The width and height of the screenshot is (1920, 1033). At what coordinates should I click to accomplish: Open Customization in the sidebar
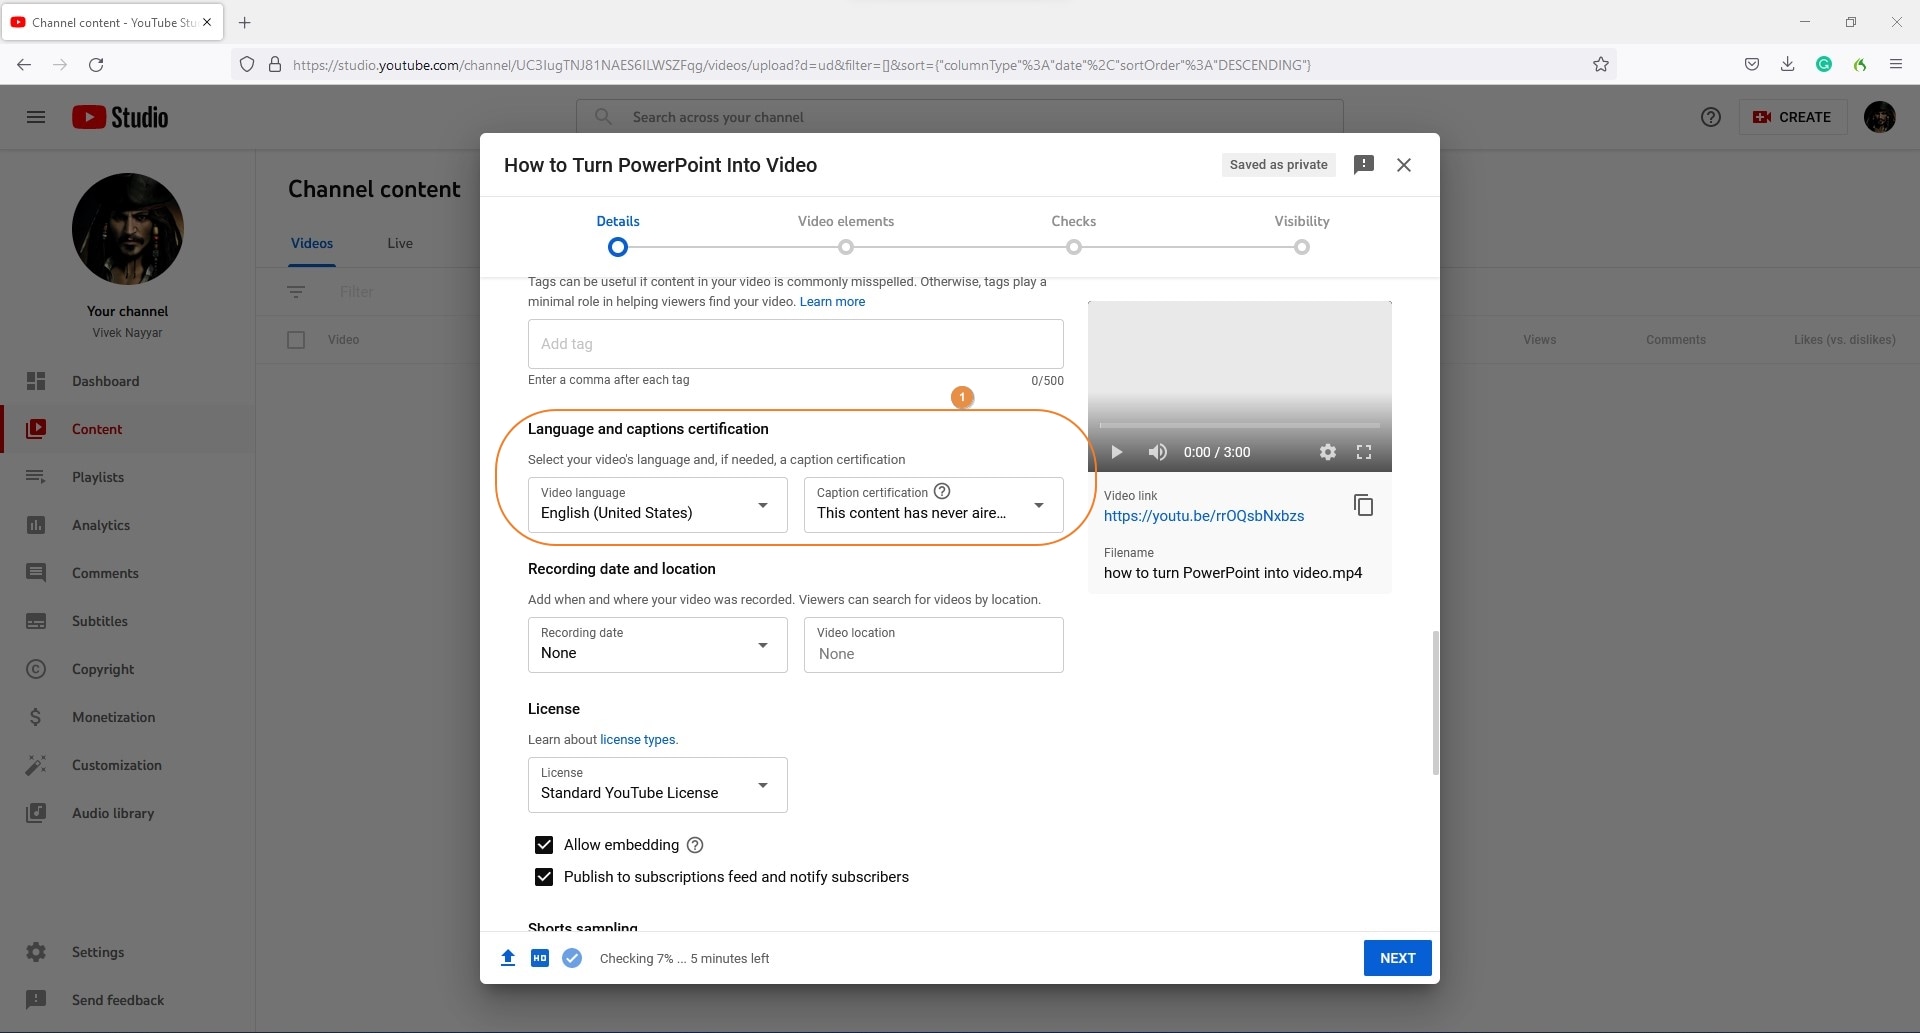pos(128,765)
